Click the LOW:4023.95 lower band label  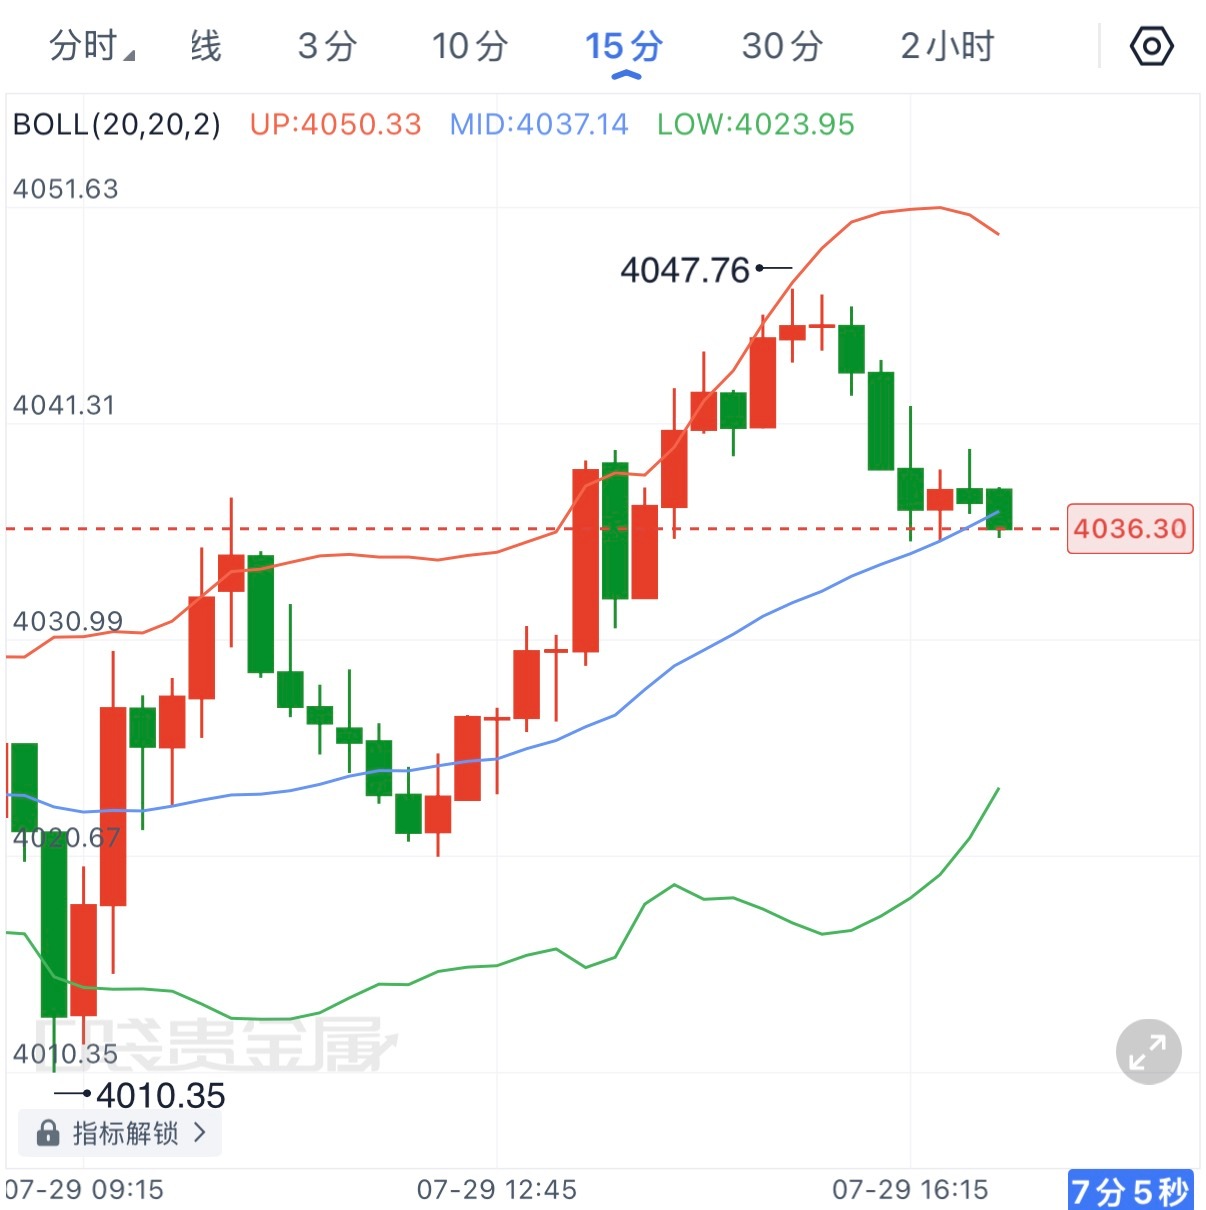coord(756,125)
